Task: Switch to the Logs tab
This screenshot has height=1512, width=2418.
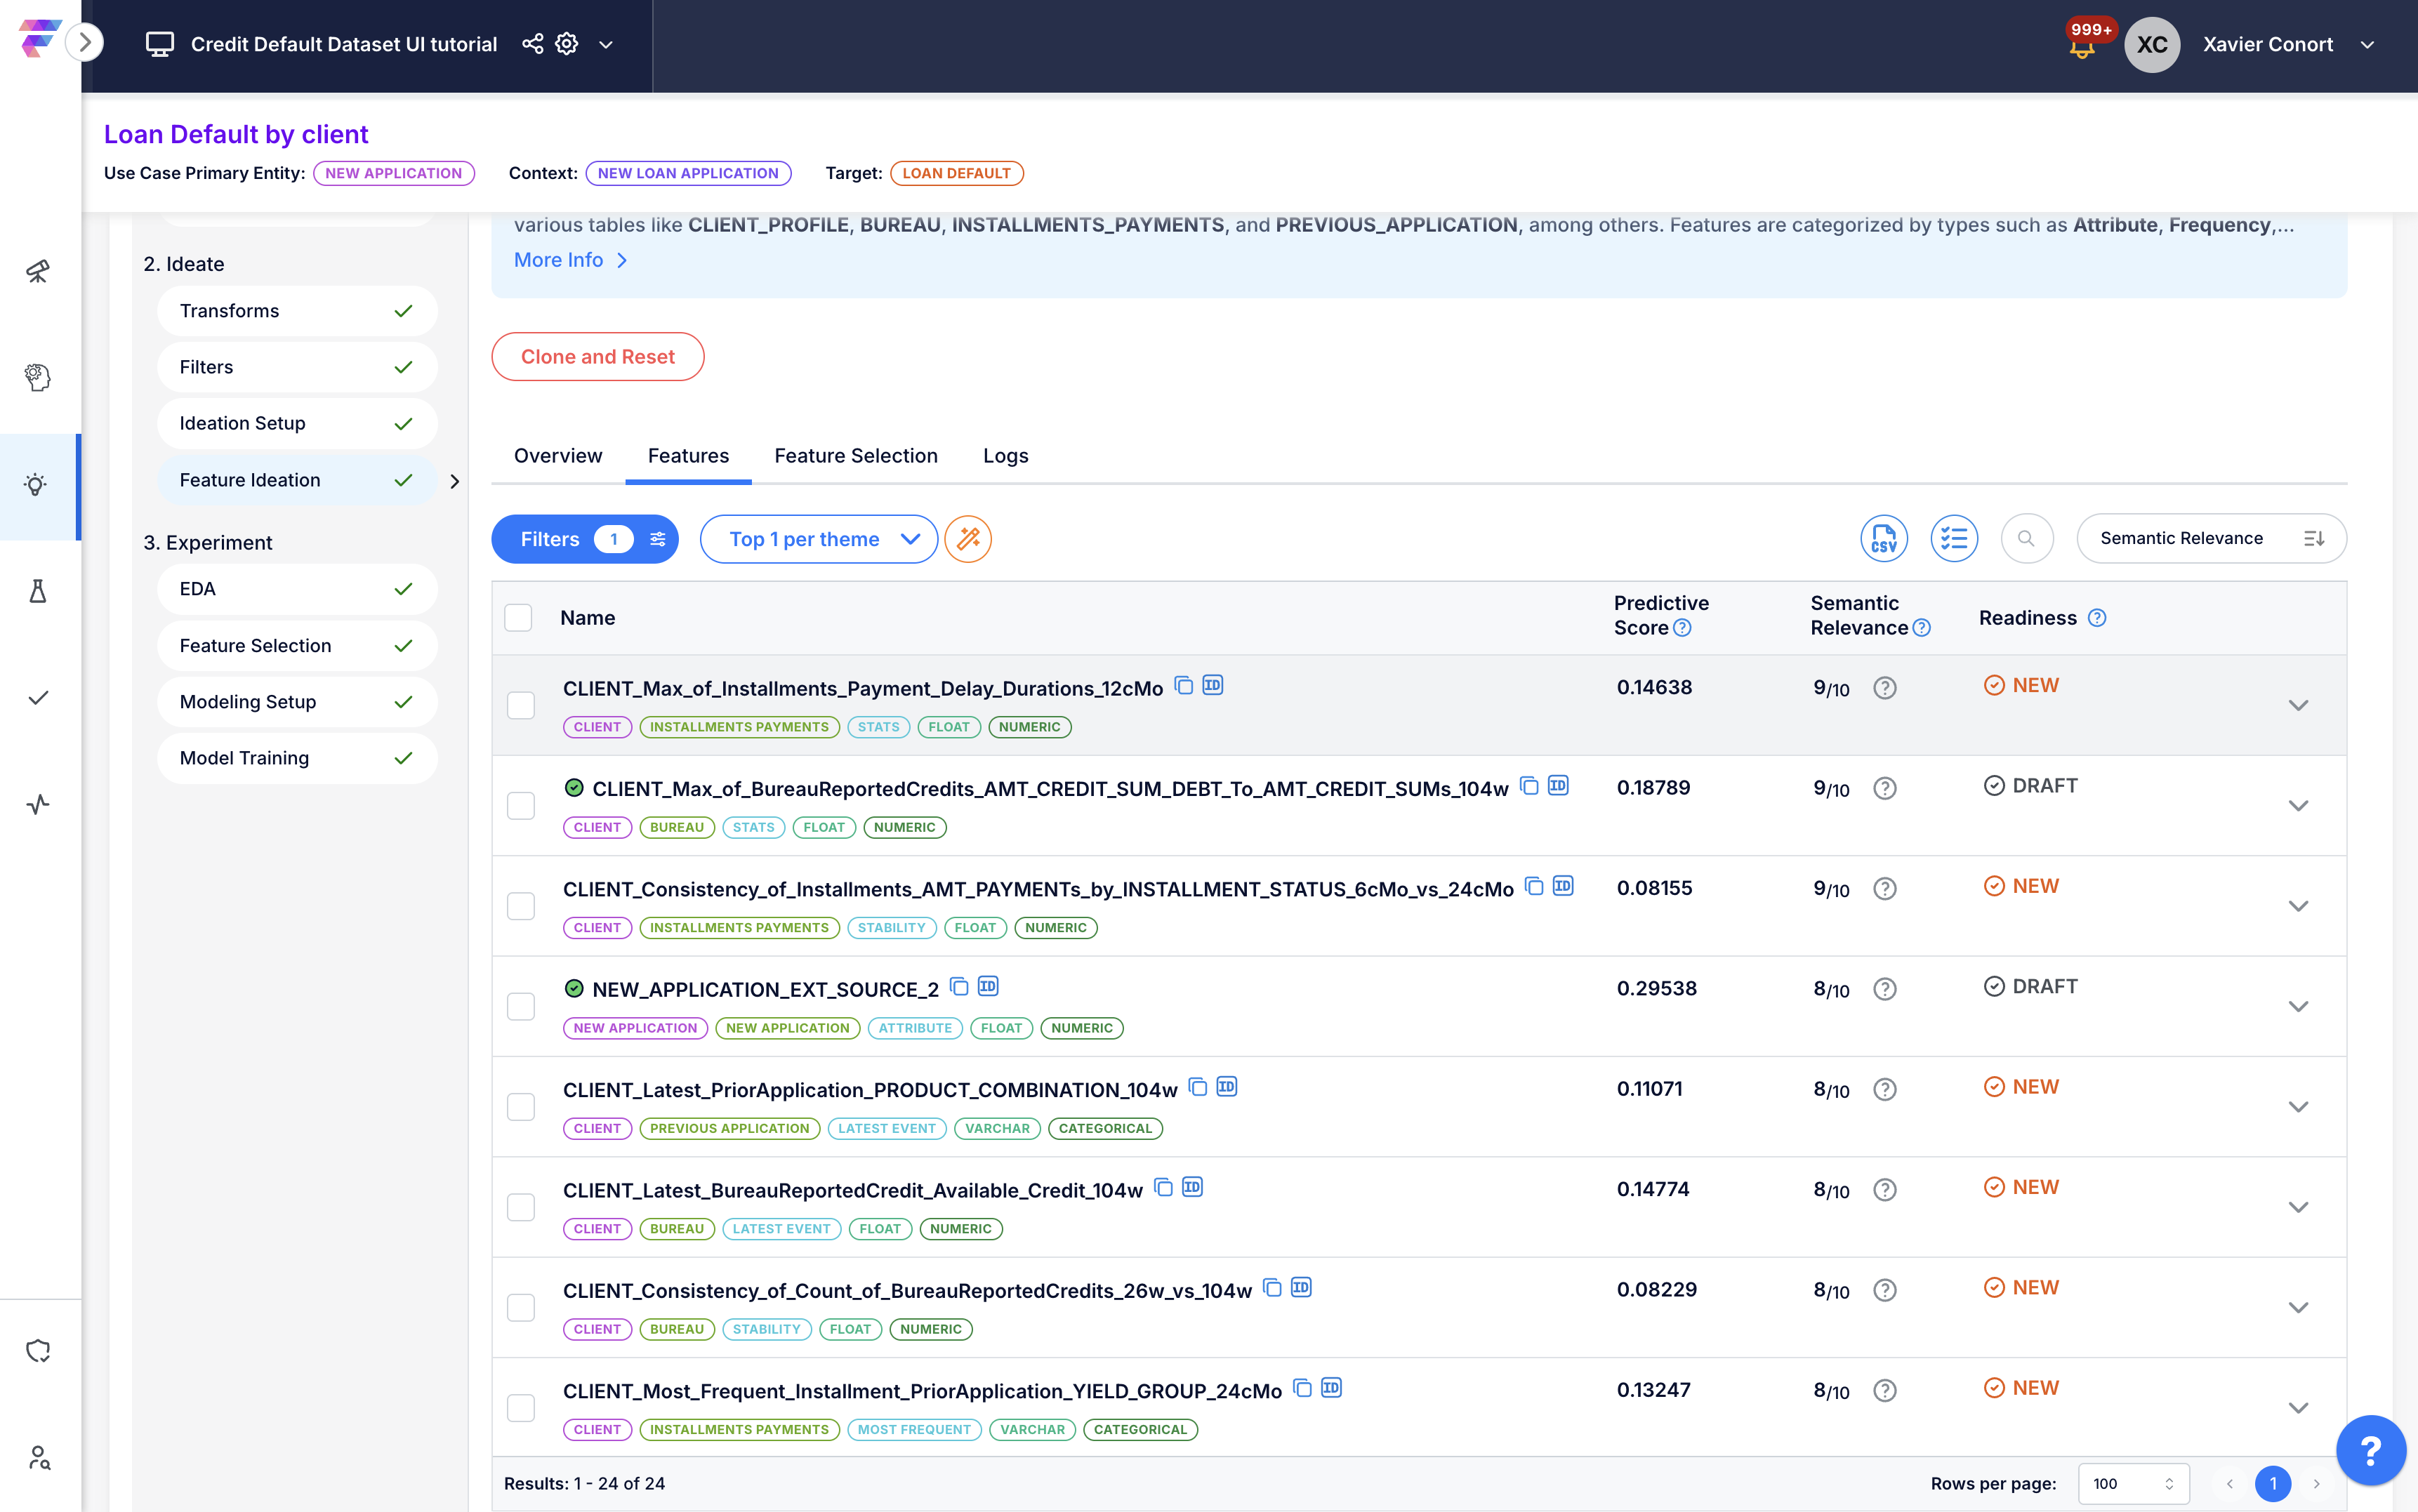Action: pos(1005,456)
